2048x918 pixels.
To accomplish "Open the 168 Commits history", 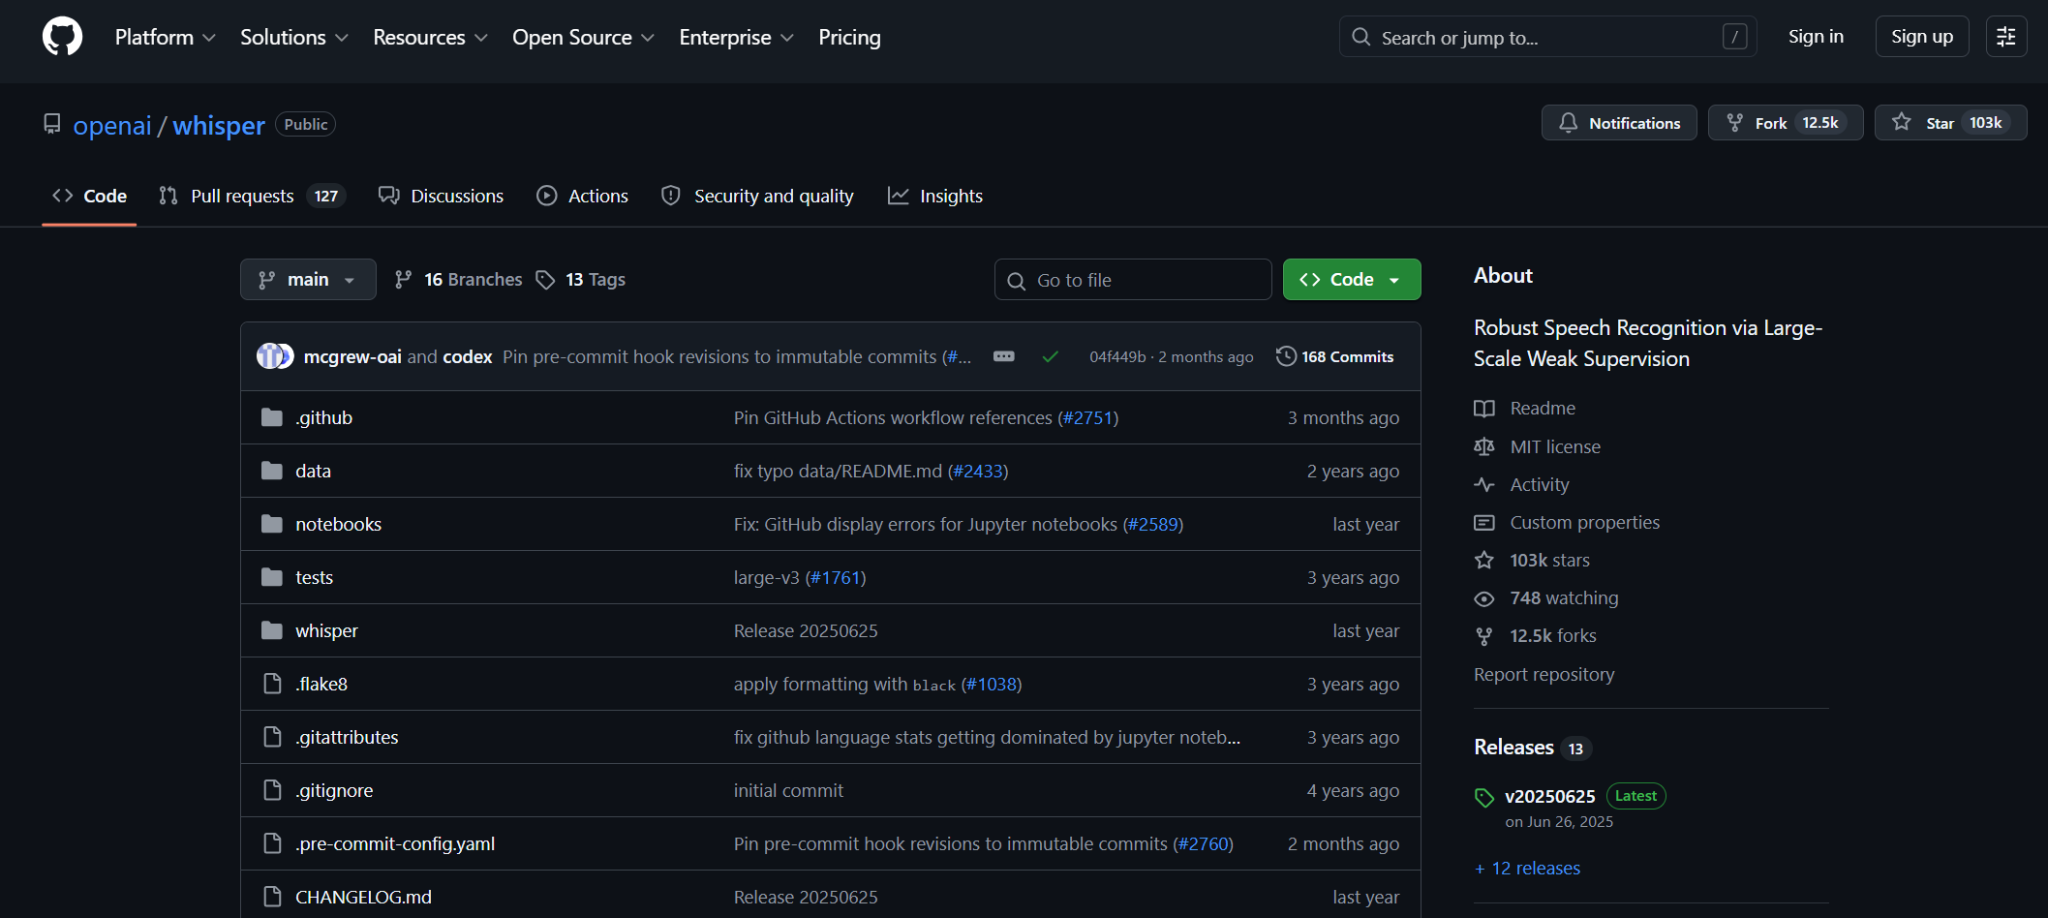I will tap(1335, 357).
